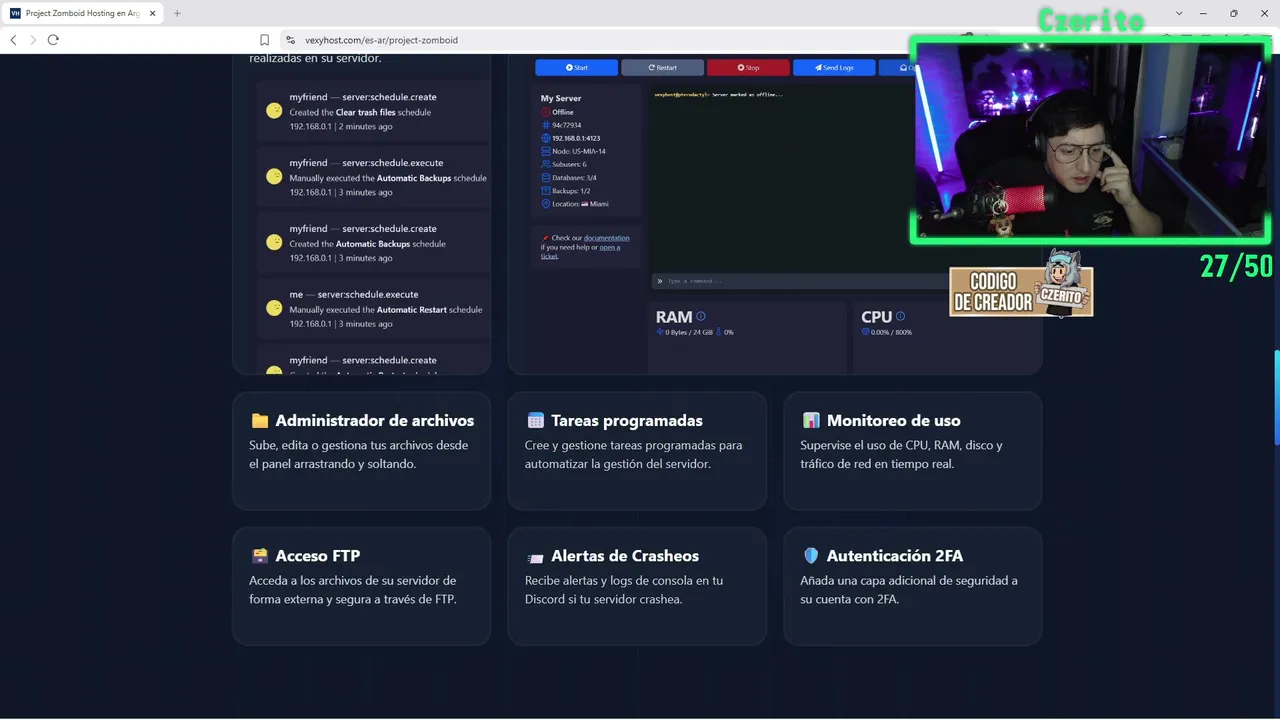
Task: Click the page vertical scrollbar thumb
Action: tap(1276, 398)
